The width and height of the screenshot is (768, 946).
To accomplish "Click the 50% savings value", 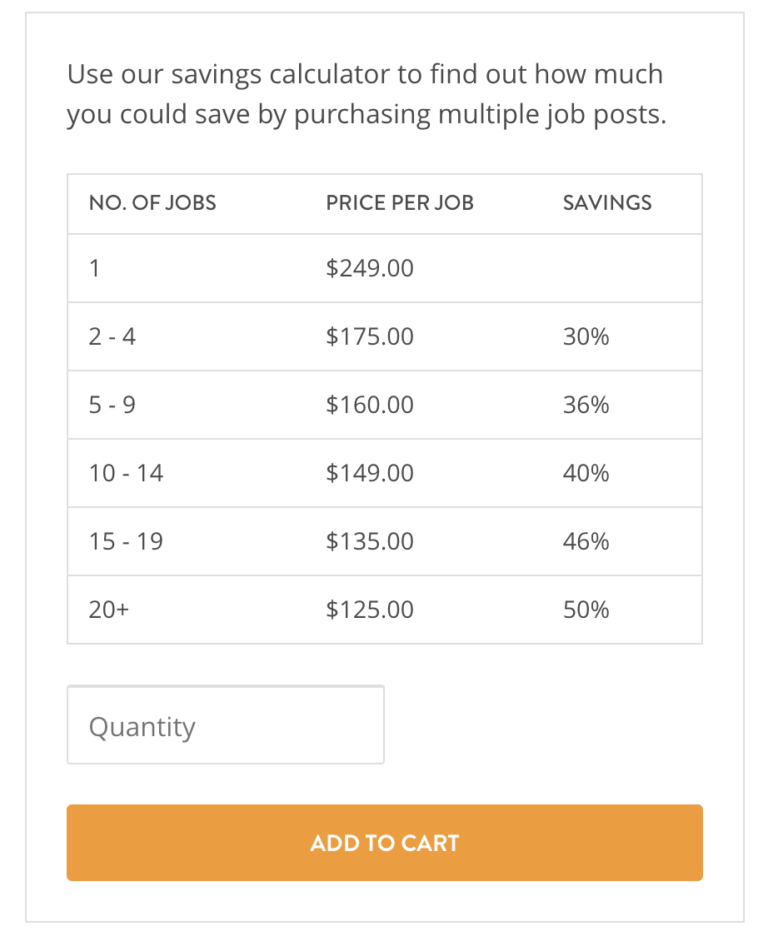I will 585,609.
